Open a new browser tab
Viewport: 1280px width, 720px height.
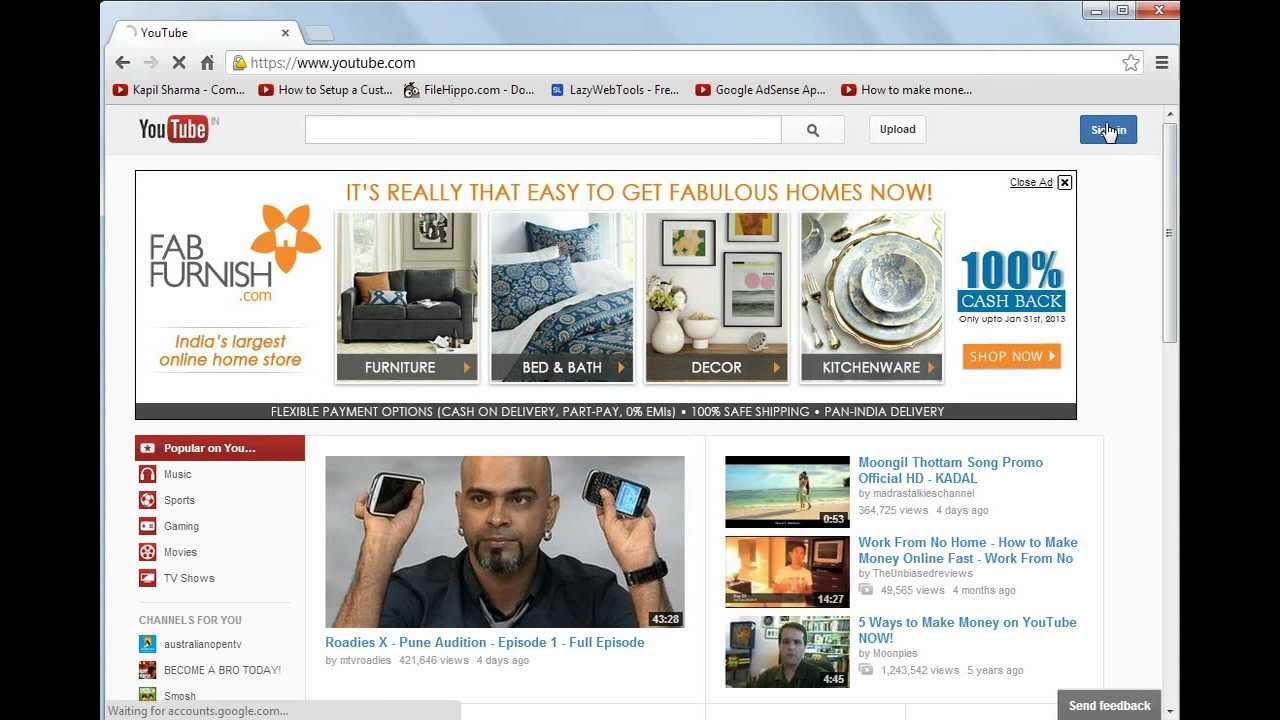[x=319, y=33]
